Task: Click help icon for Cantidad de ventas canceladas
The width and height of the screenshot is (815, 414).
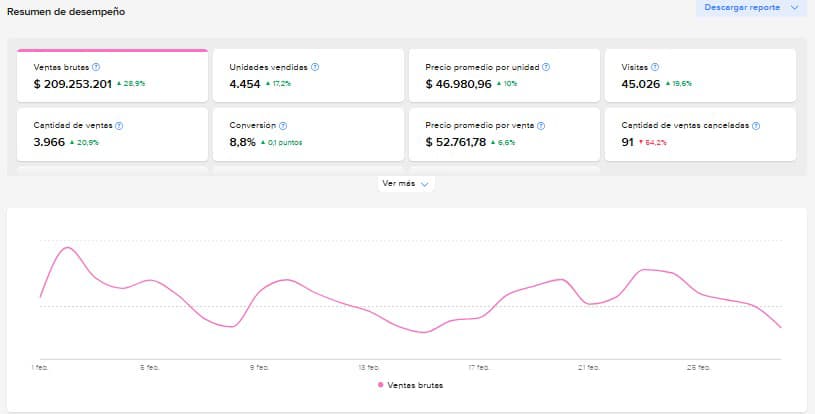Action: (x=756, y=126)
